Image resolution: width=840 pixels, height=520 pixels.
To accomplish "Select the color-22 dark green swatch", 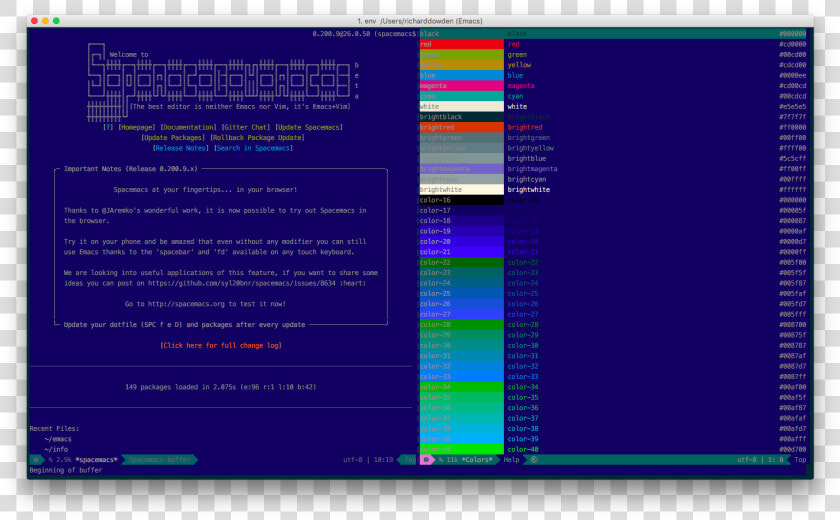I will [x=461, y=262].
